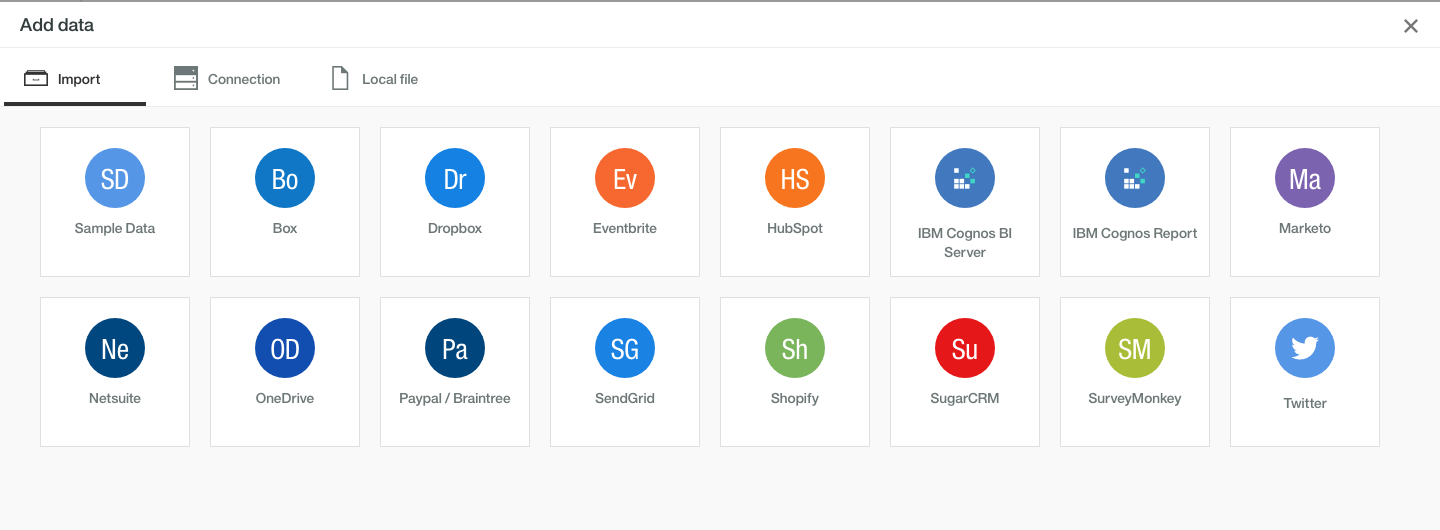This screenshot has width=1440, height=530.
Task: Select the Paypal / Braintree icon
Action: point(455,349)
